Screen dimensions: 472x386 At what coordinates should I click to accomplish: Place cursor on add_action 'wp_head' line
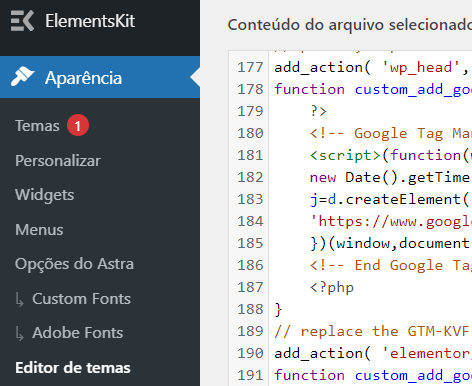coord(371,68)
